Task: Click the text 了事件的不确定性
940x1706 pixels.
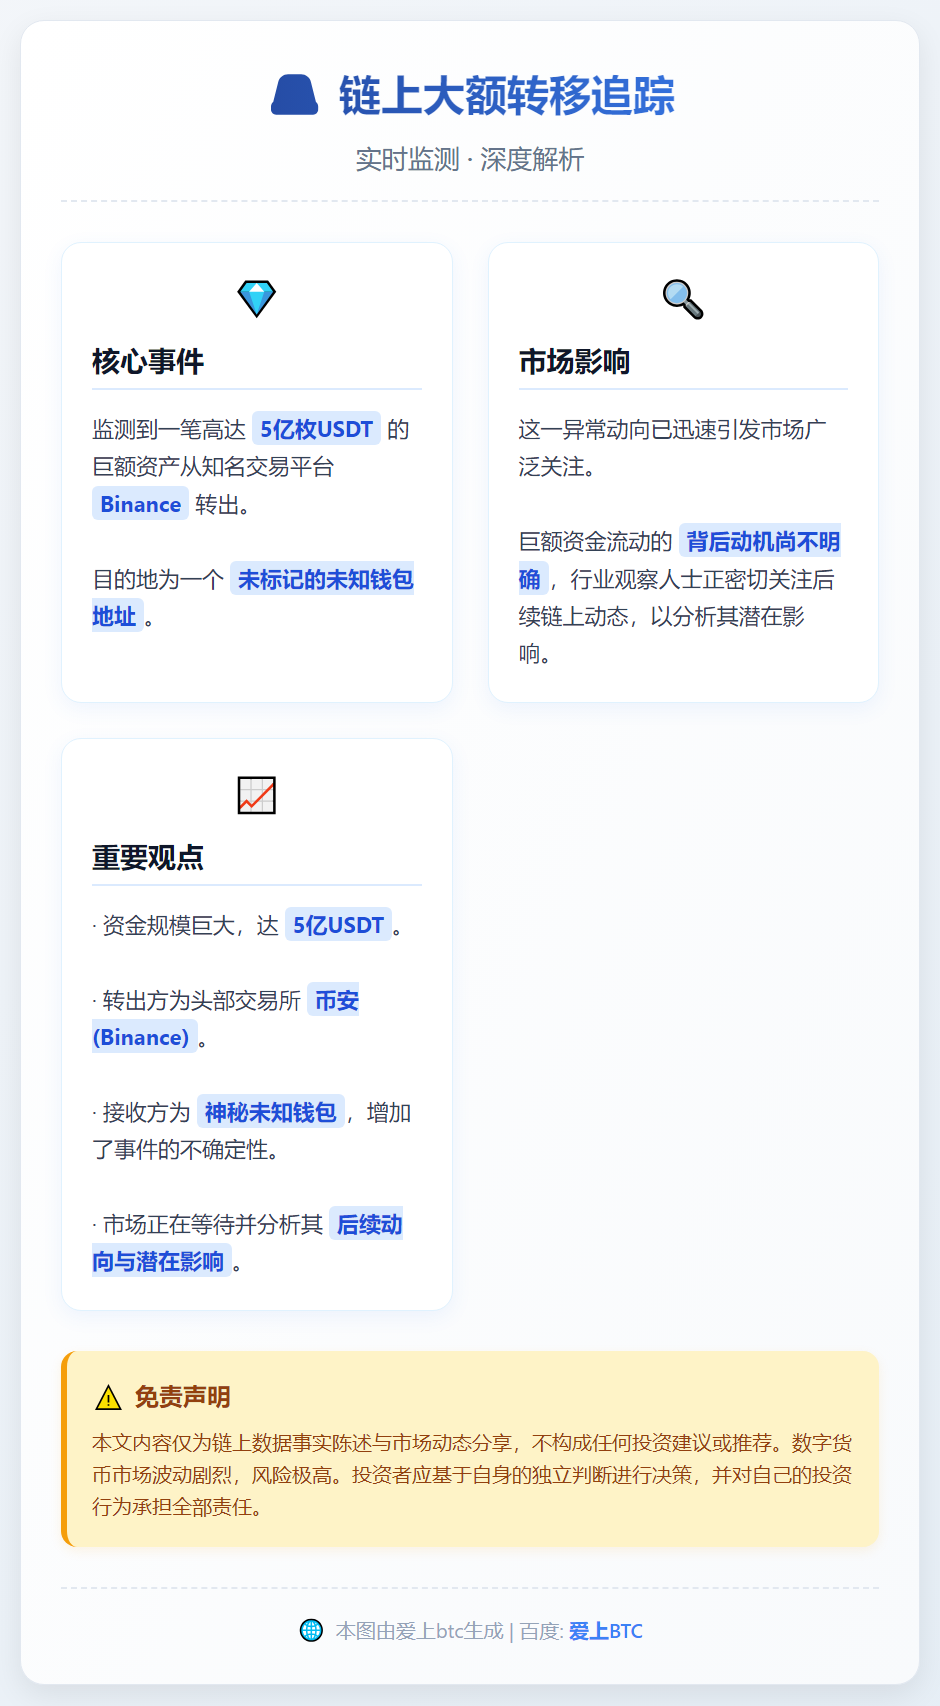Action: (180, 1150)
